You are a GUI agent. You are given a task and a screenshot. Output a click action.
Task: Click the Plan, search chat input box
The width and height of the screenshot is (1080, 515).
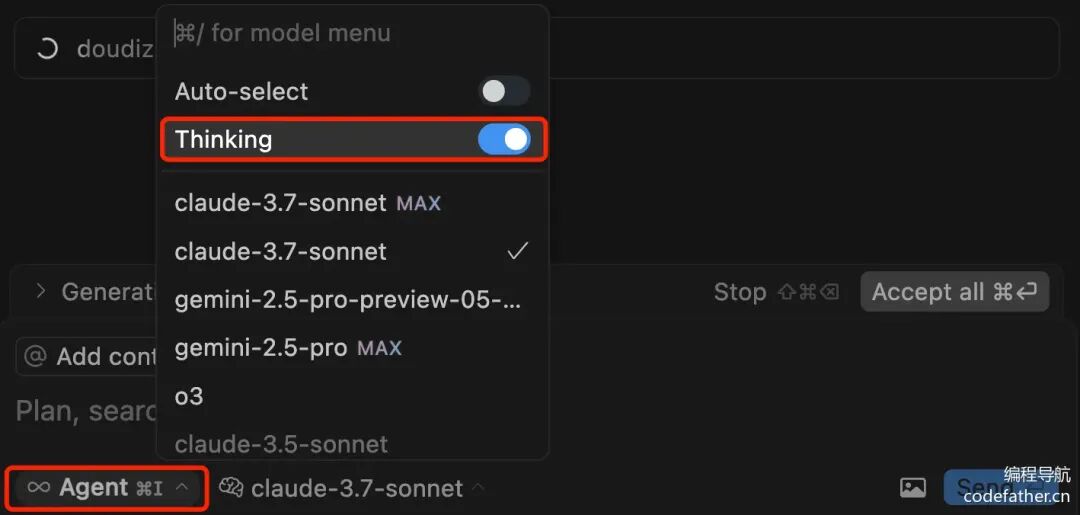(x=85, y=410)
